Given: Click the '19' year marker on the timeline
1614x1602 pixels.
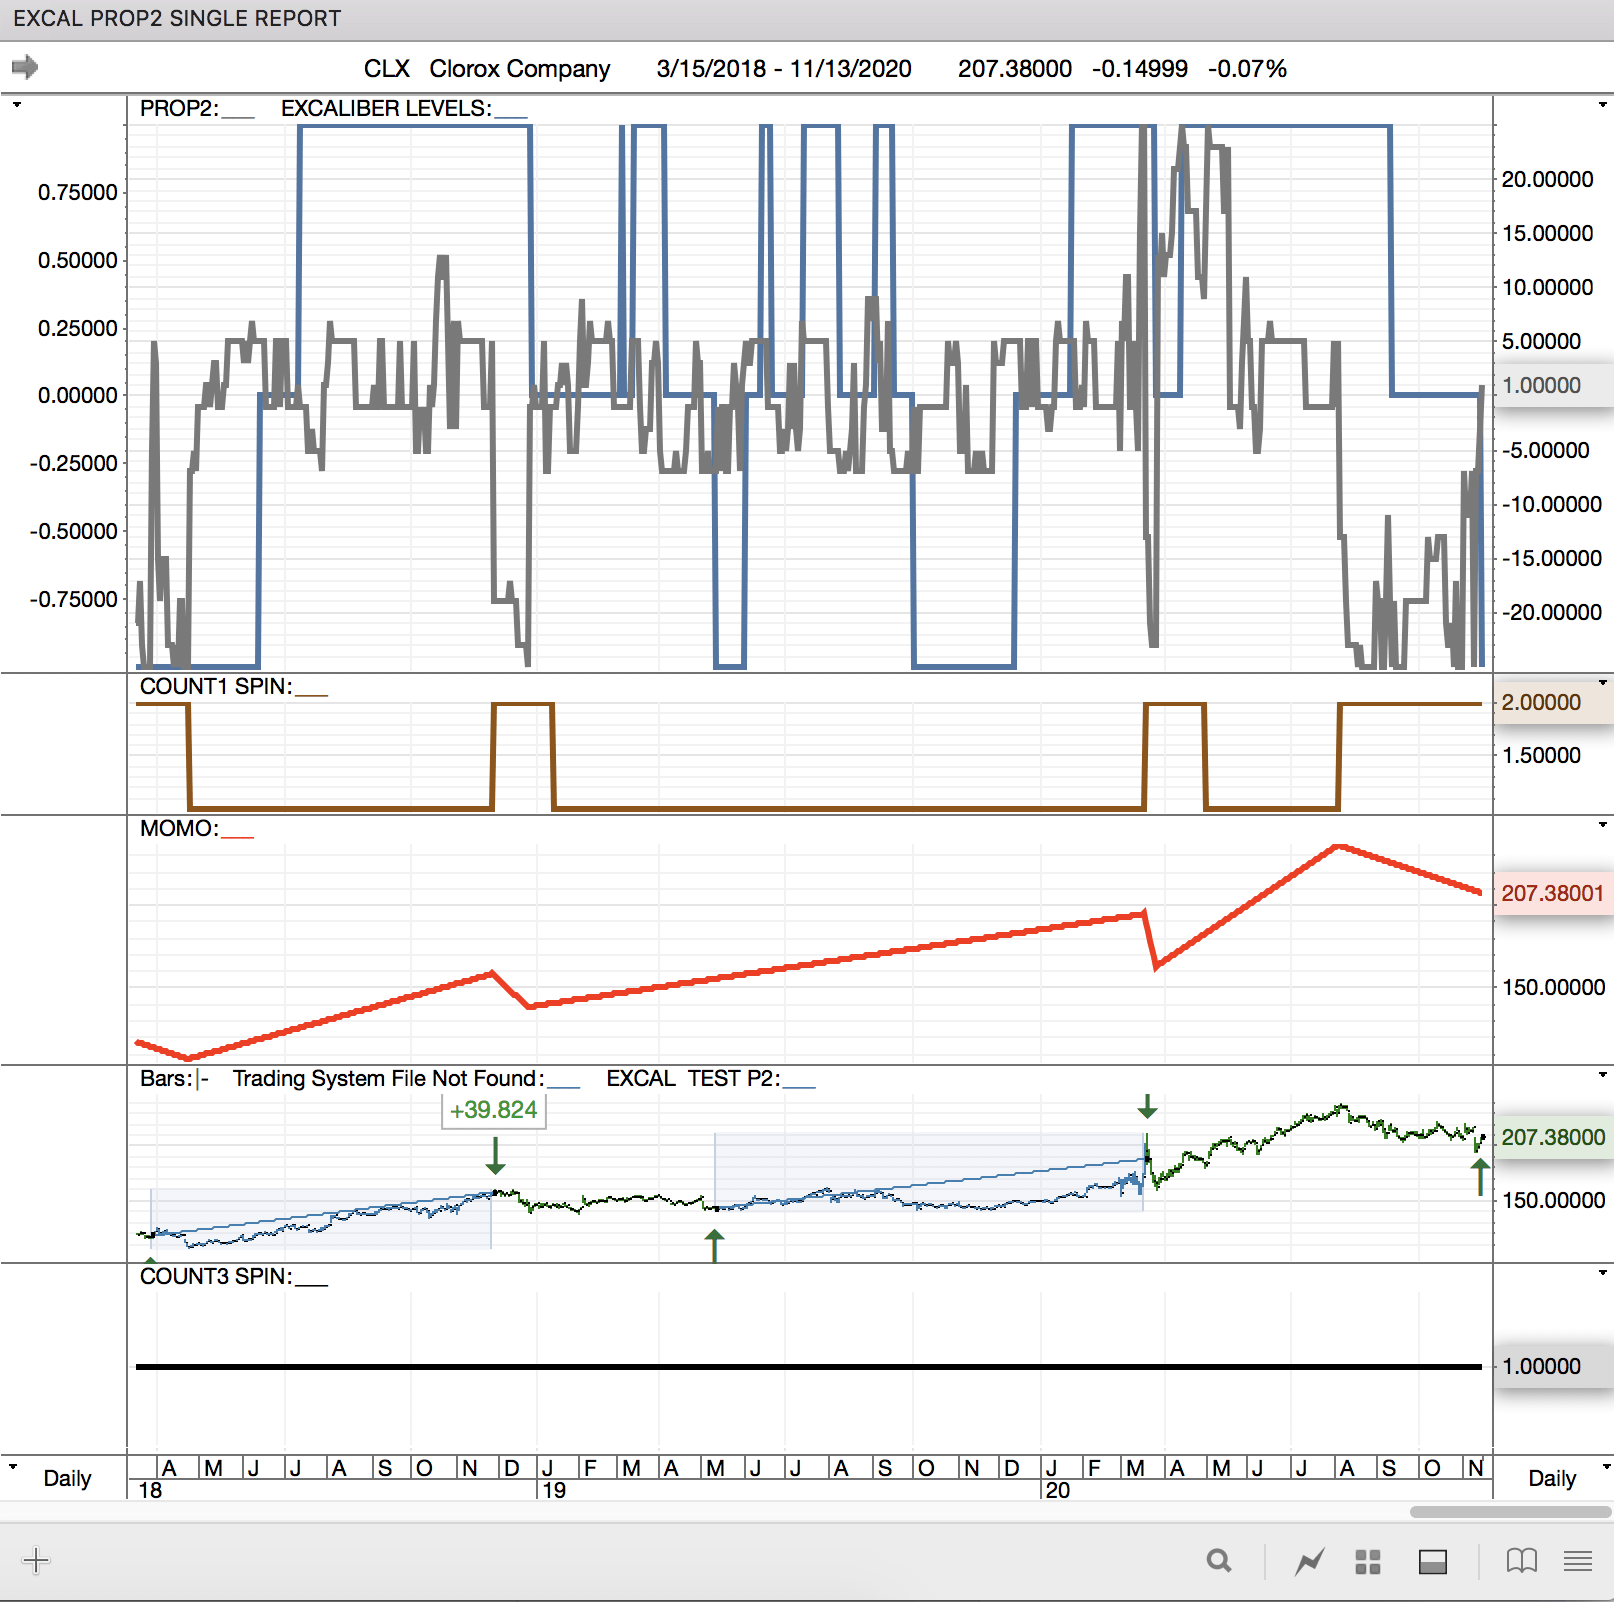Looking at the screenshot, I should tap(554, 1490).
